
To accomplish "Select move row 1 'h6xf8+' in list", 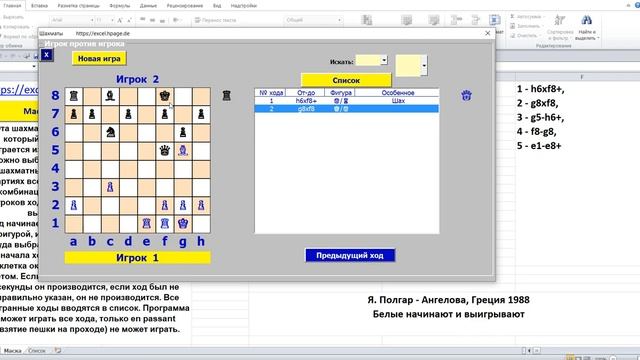I will (347, 101).
